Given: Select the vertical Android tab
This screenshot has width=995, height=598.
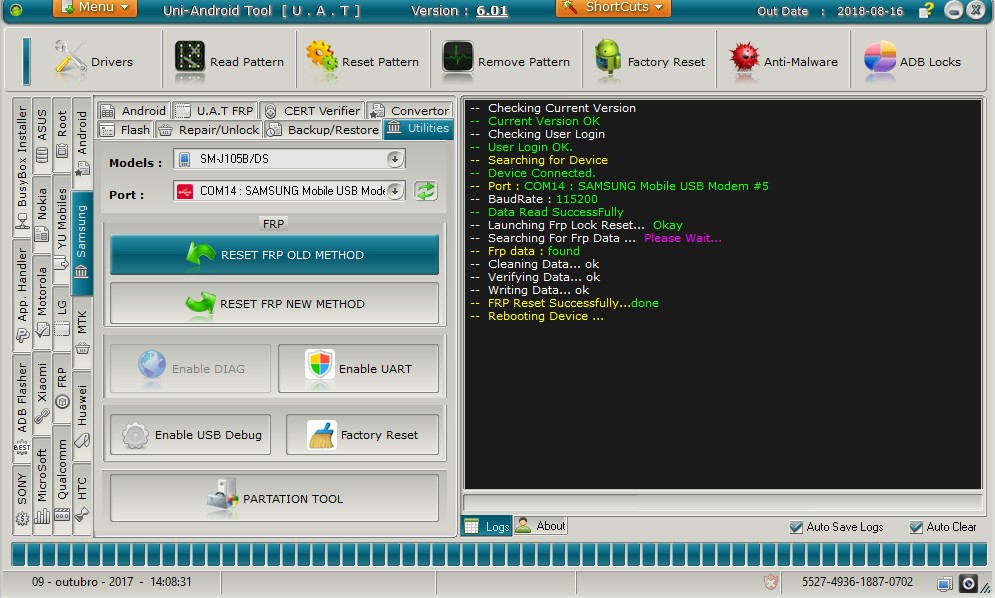Looking at the screenshot, I should tap(82, 143).
